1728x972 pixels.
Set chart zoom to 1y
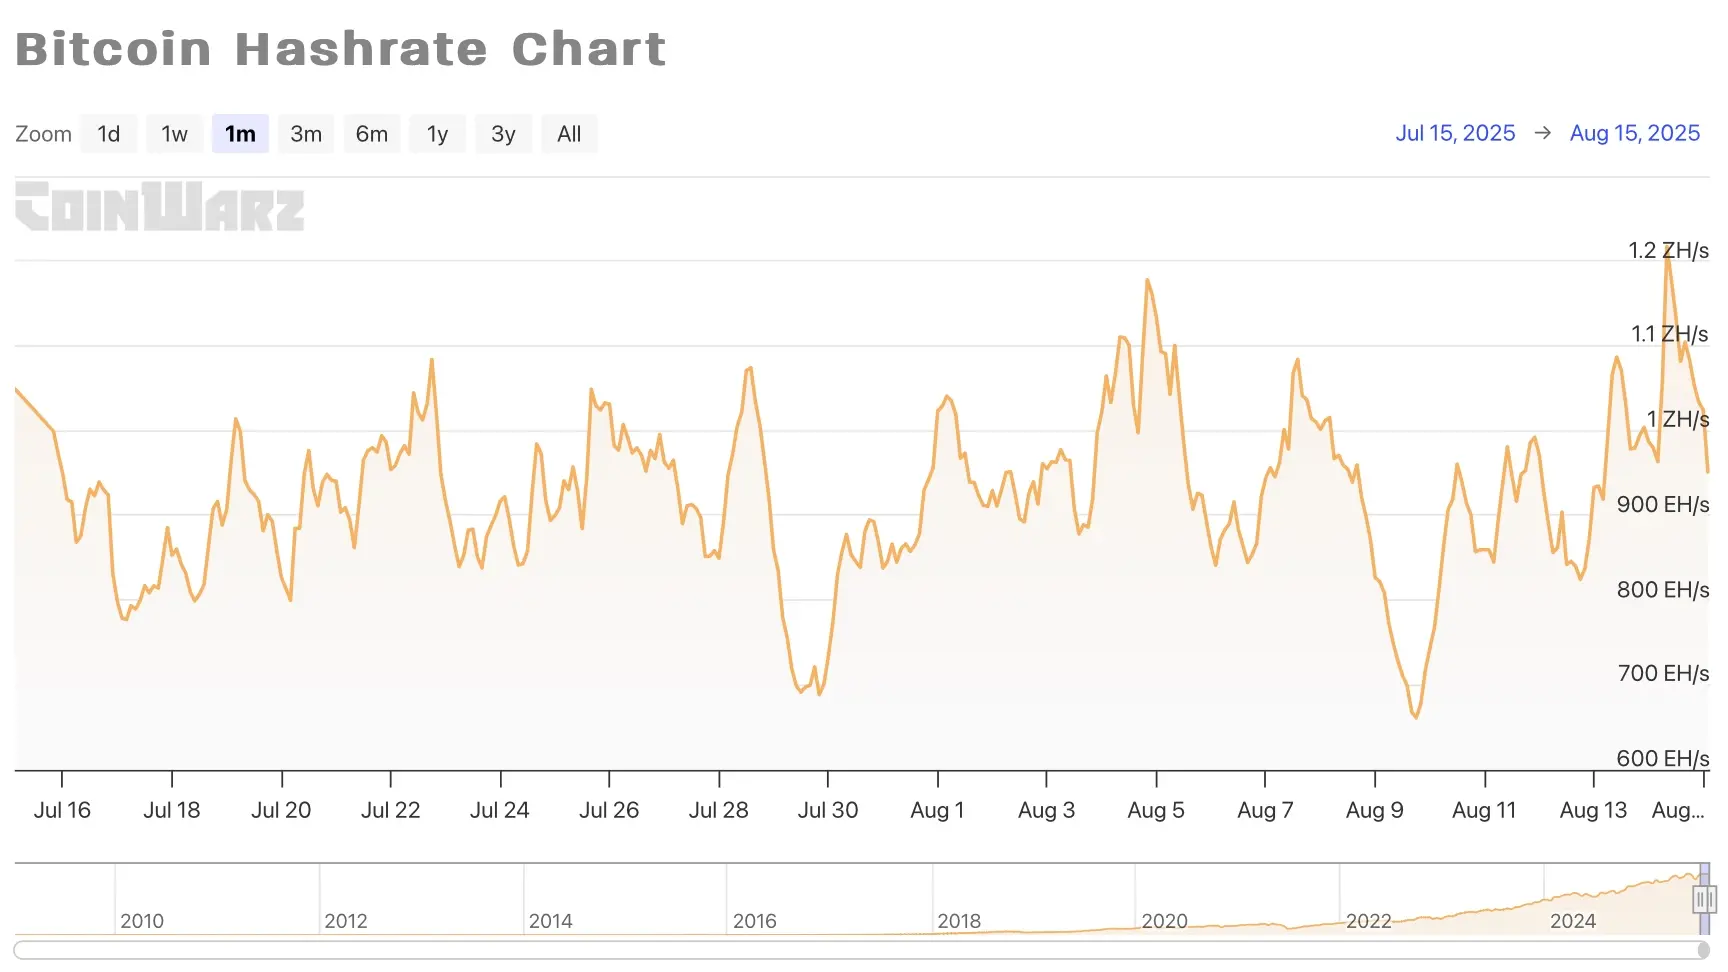tap(437, 134)
